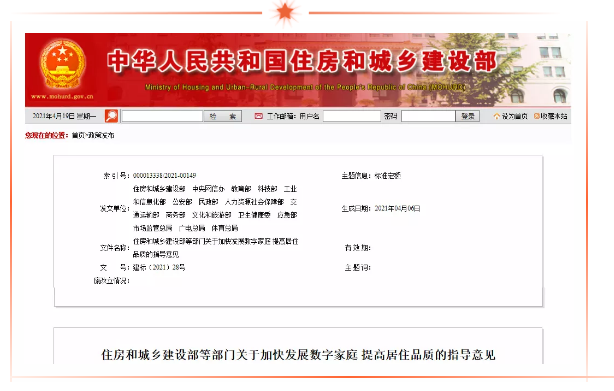Open the 收藏本站 link
Image resolution: width=614 pixels, height=391 pixels.
click(x=554, y=116)
